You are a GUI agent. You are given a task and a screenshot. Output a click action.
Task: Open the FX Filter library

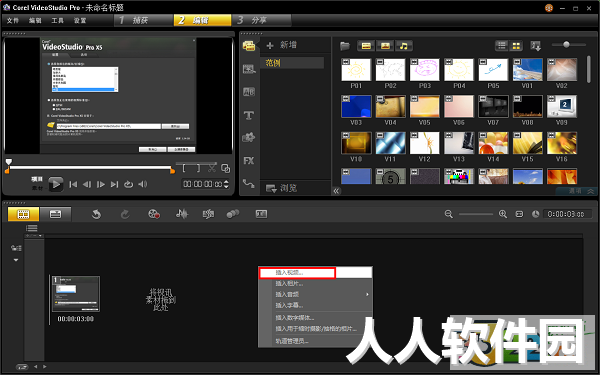point(249,161)
